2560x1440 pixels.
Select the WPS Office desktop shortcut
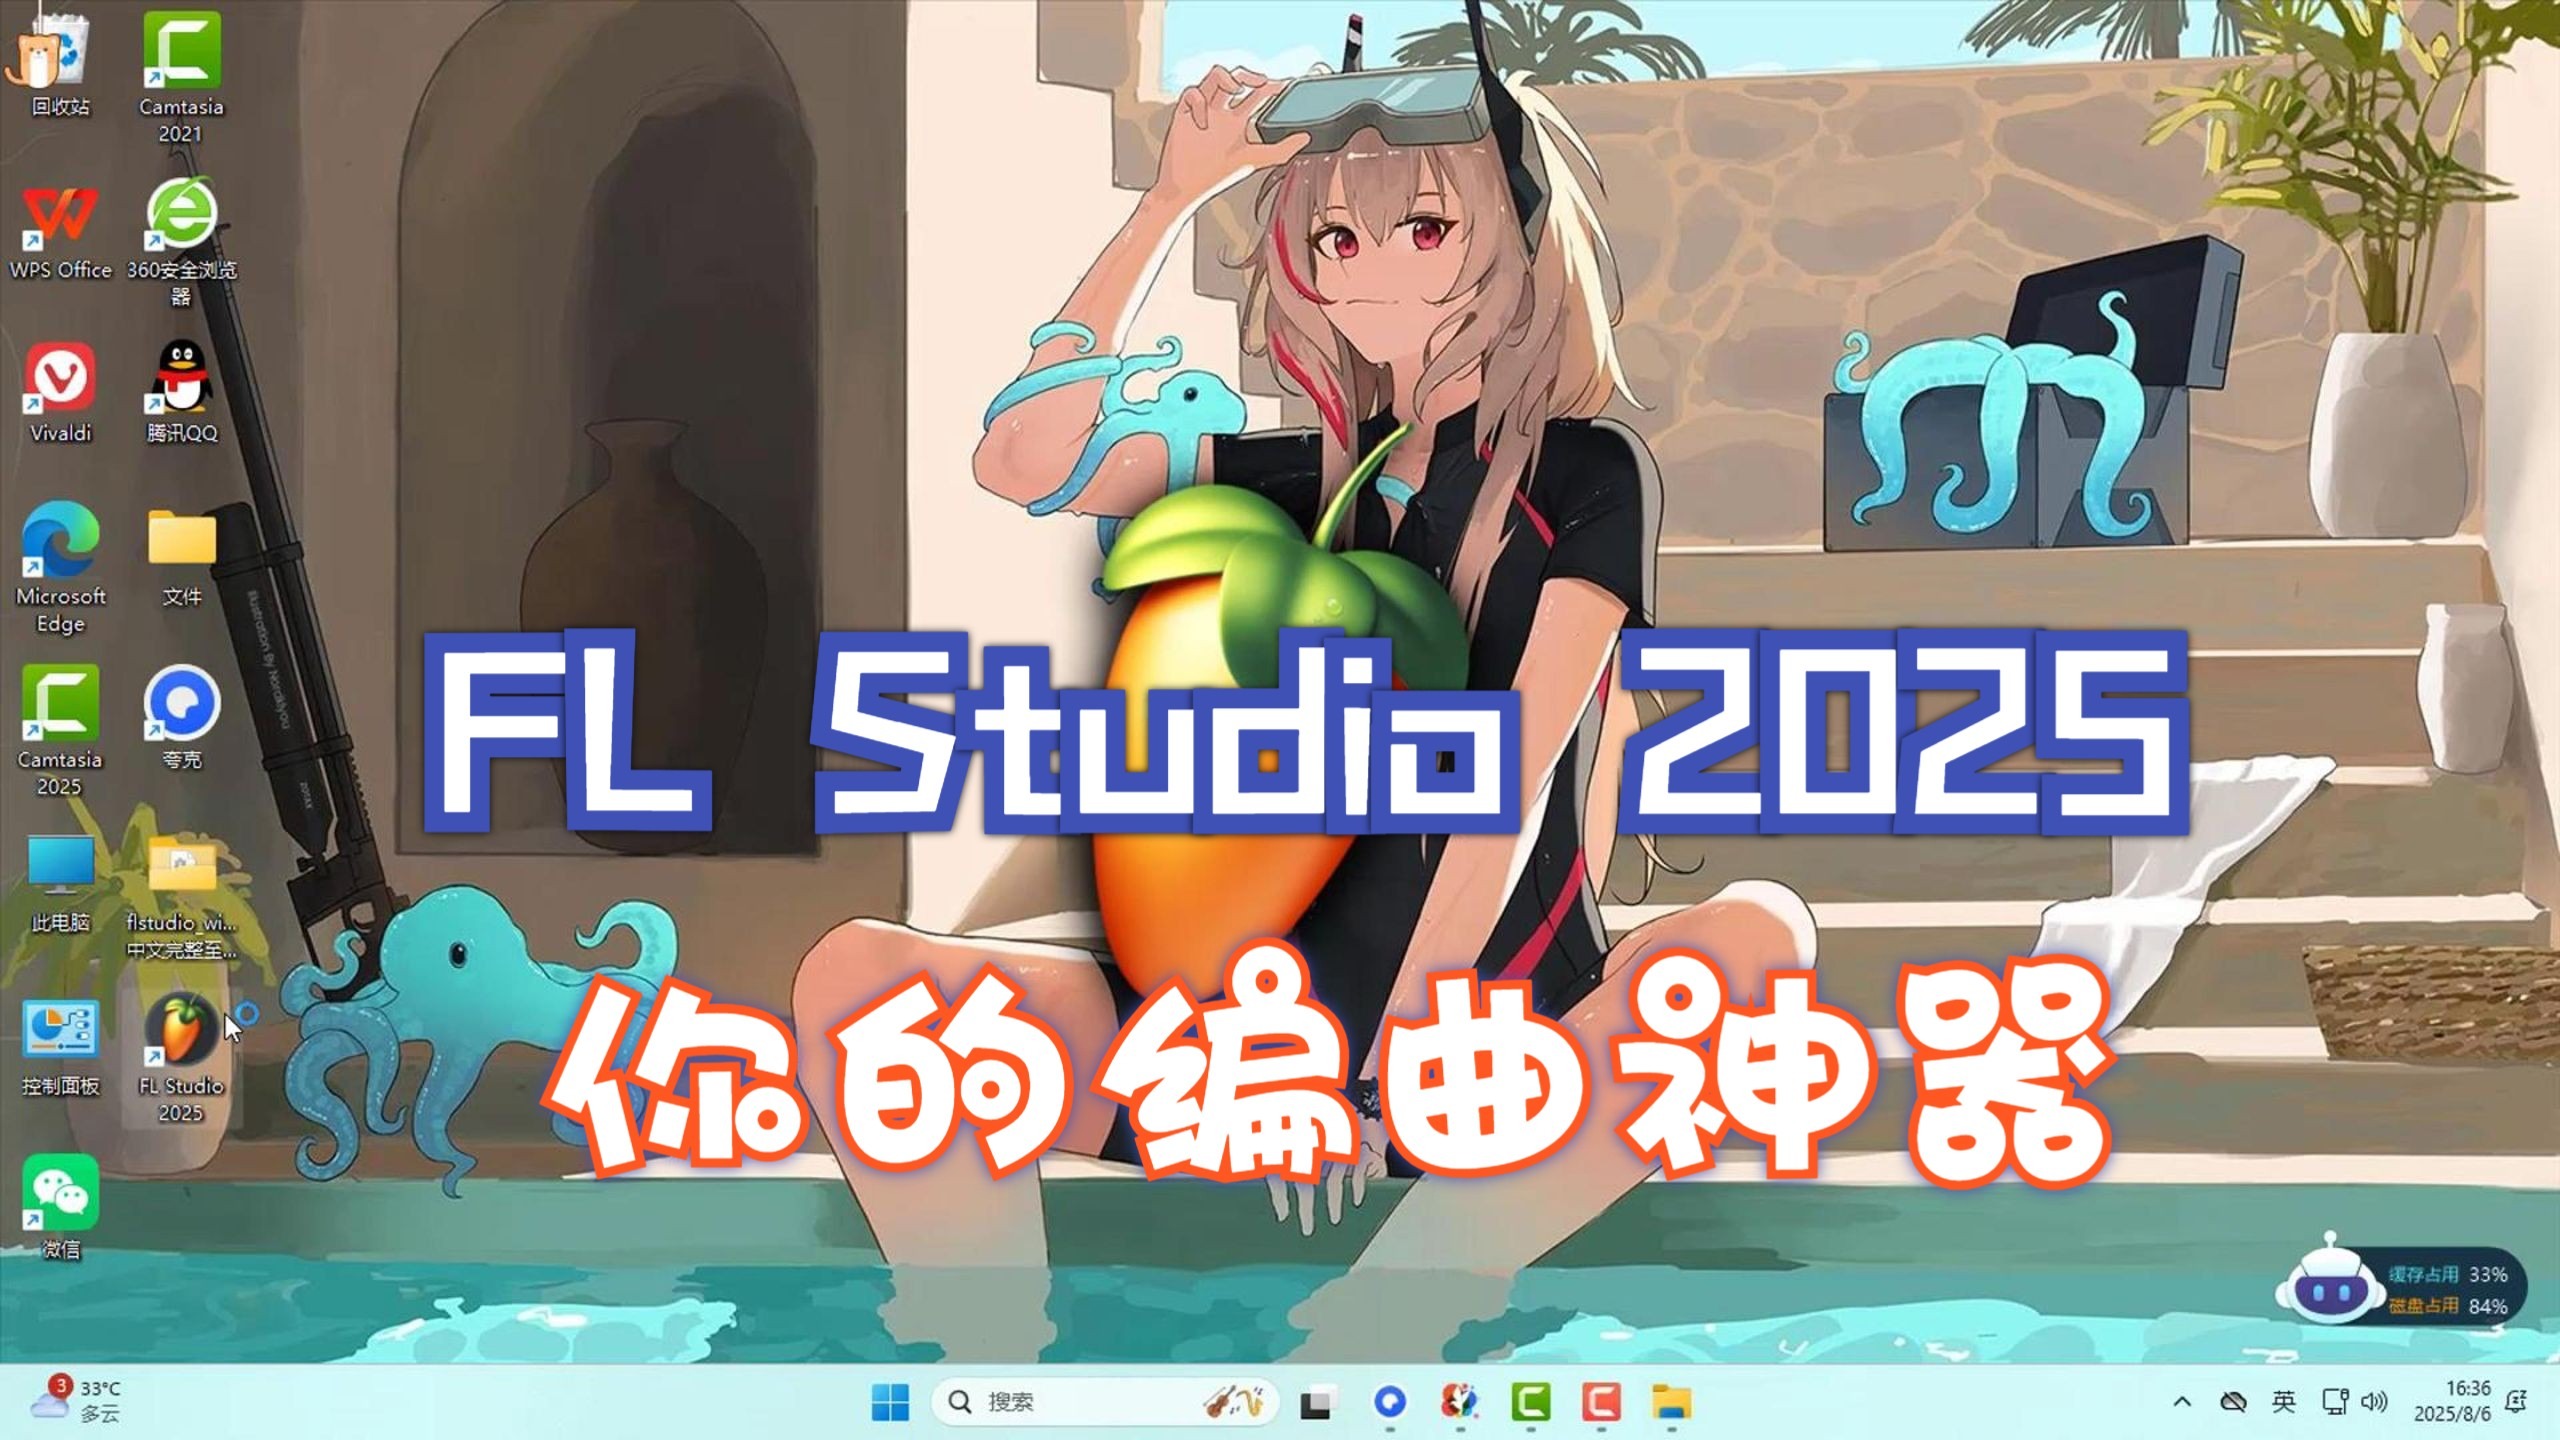[x=60, y=232]
